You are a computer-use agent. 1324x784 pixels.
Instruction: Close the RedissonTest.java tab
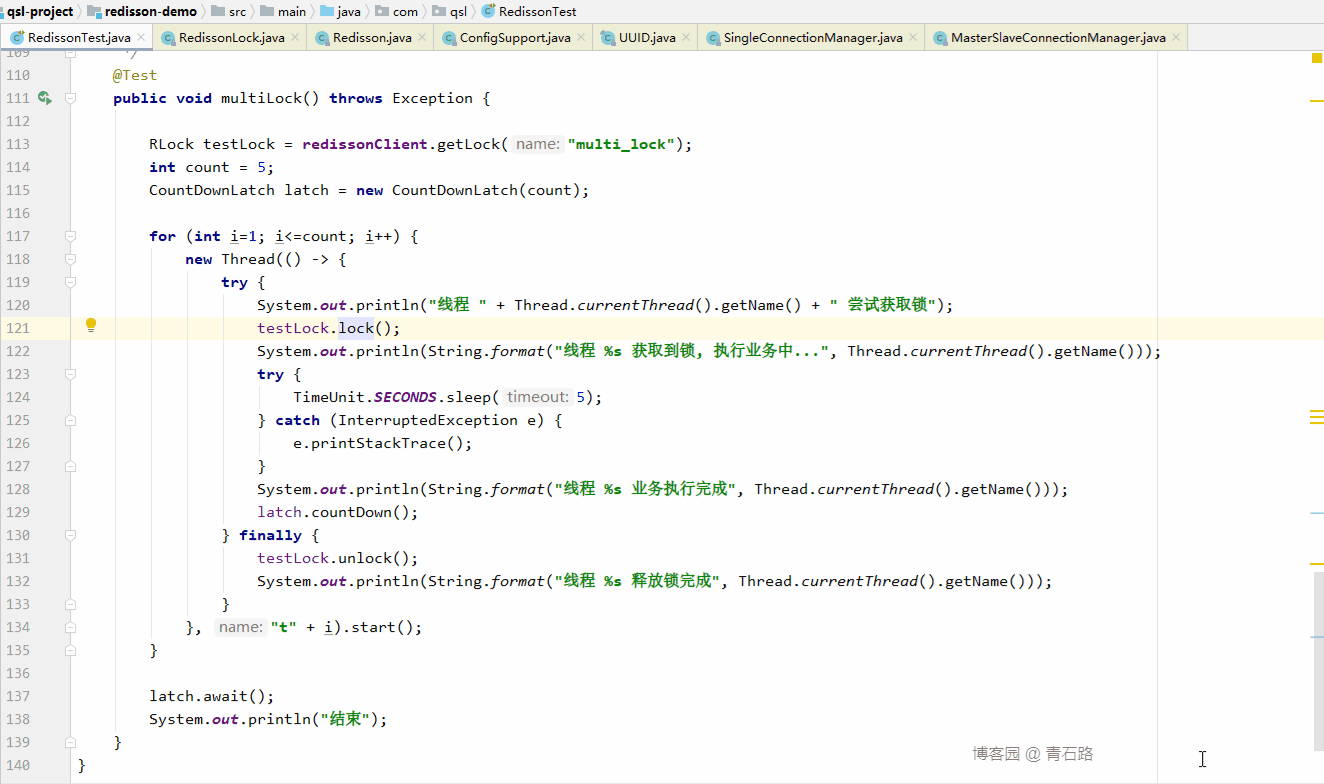coord(141,38)
